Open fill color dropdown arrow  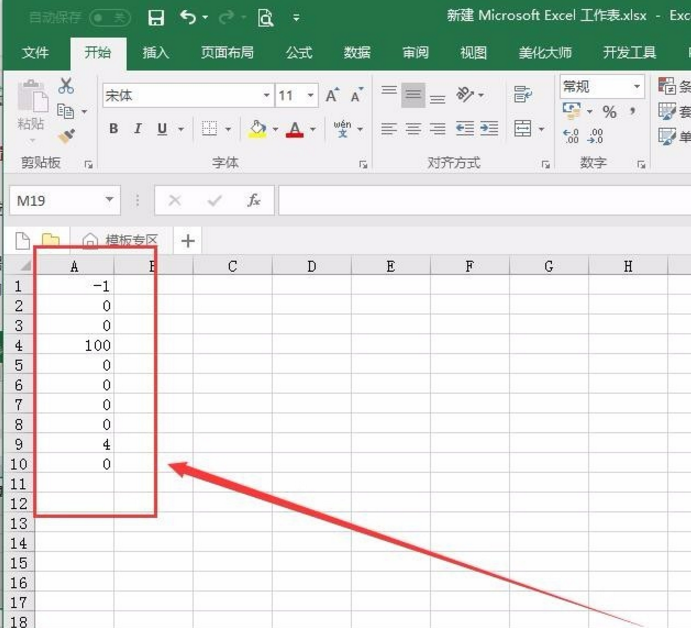[275, 129]
